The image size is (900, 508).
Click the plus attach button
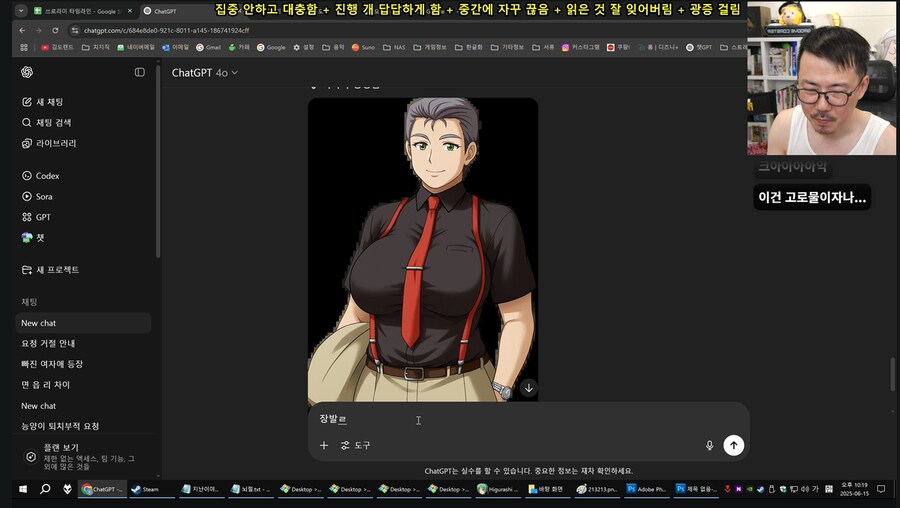324,445
